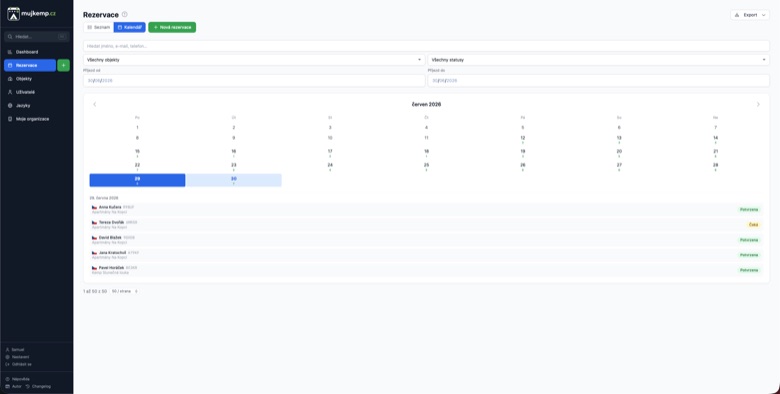Switch to the Seznam list view tab
This screenshot has height=394, width=780.
(x=98, y=27)
